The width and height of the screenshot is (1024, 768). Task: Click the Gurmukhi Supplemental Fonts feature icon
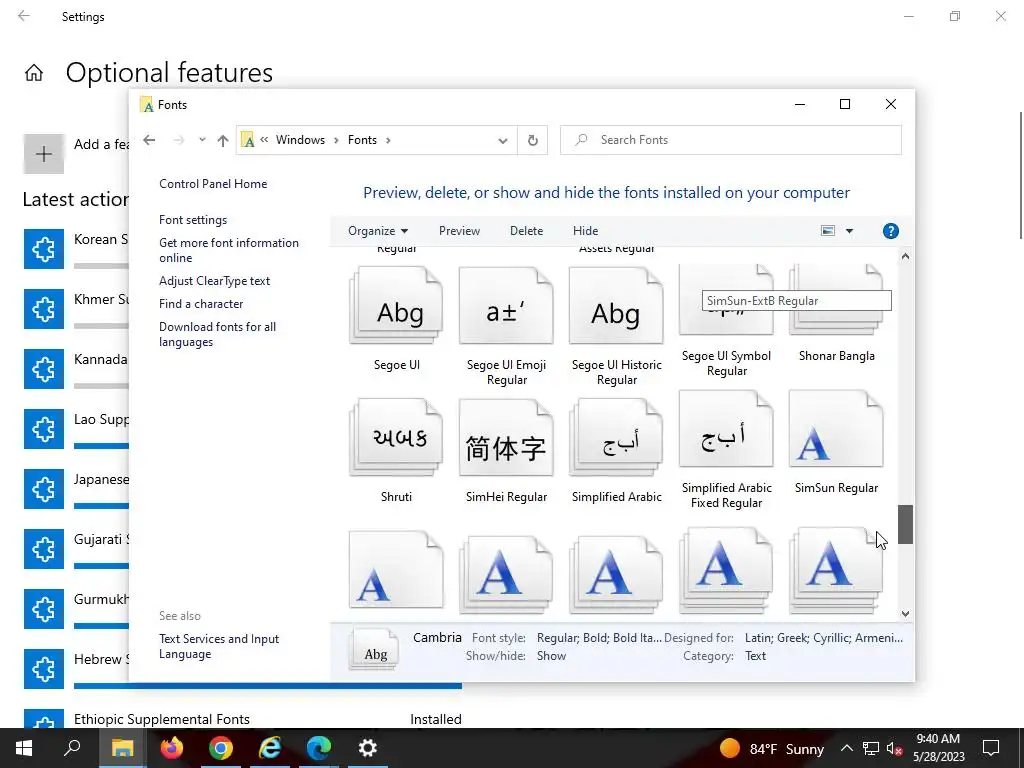tap(44, 609)
